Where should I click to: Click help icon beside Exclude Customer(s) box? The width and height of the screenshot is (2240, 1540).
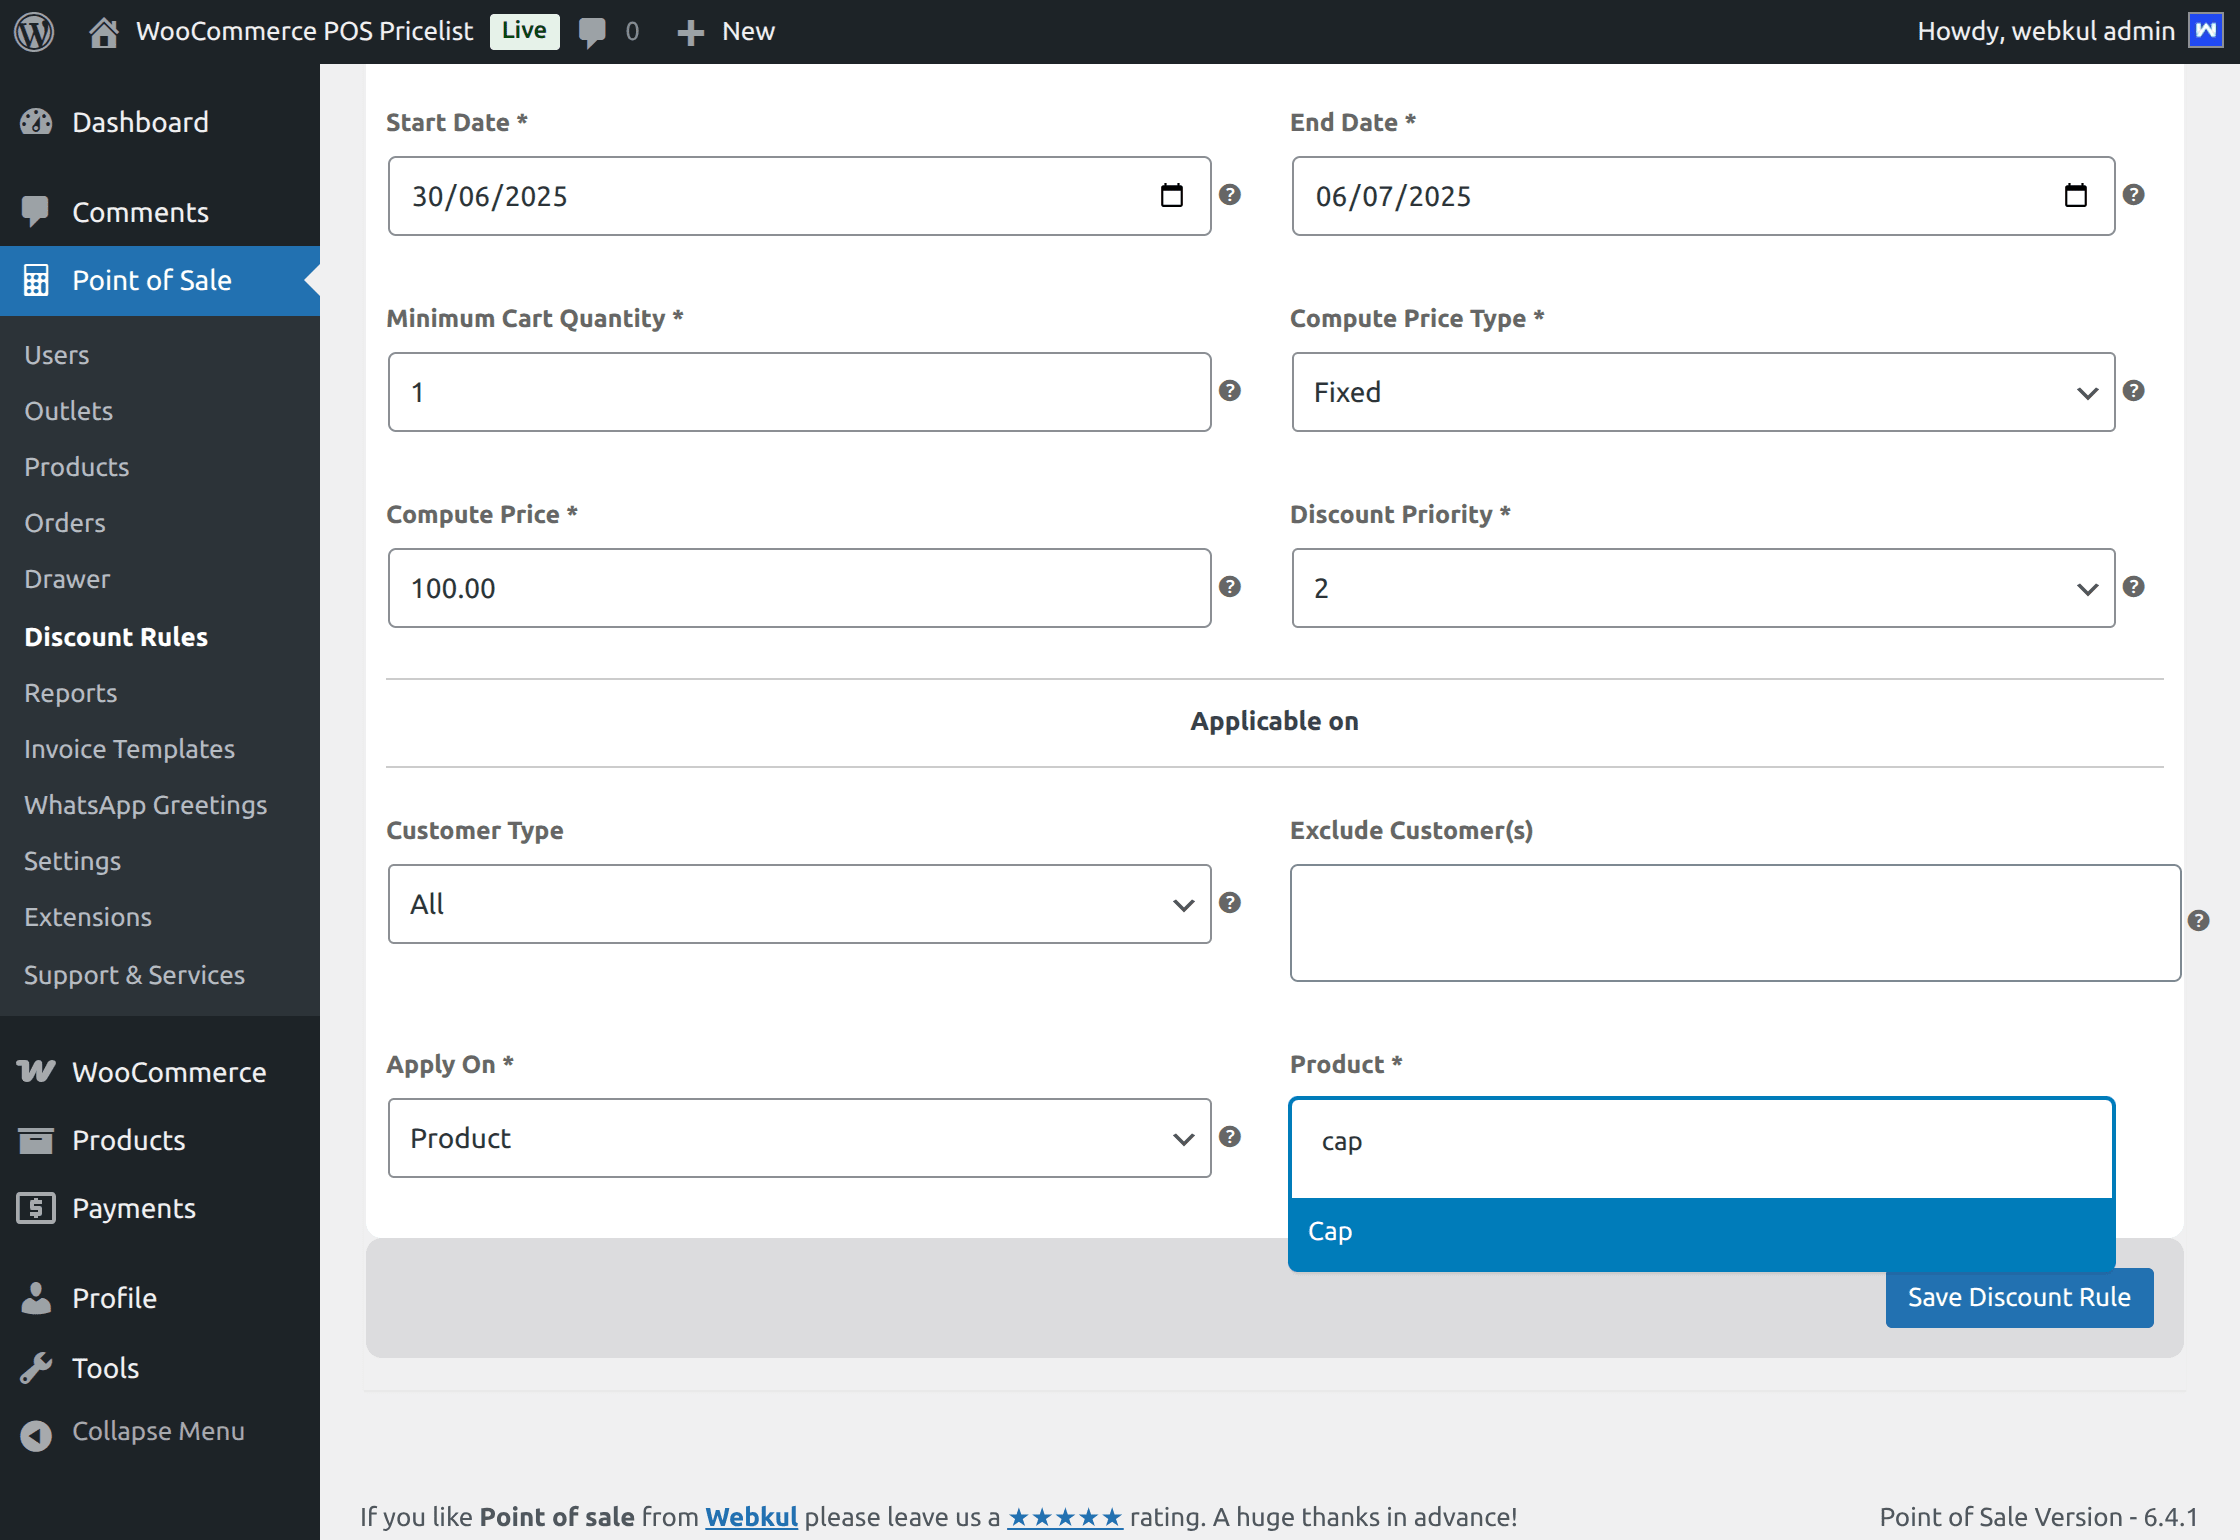2198,921
